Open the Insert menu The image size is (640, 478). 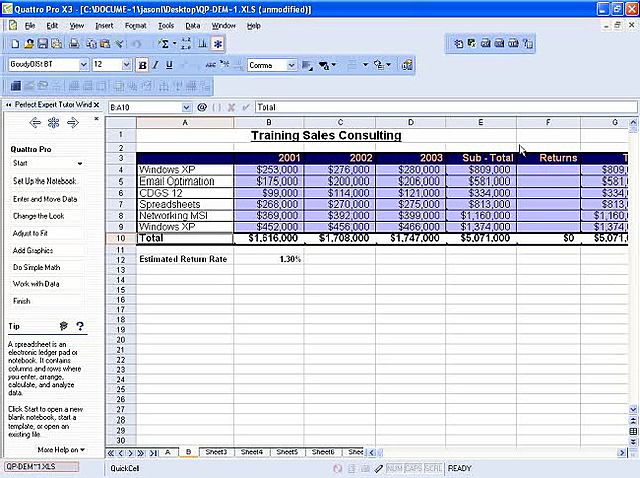[104, 26]
